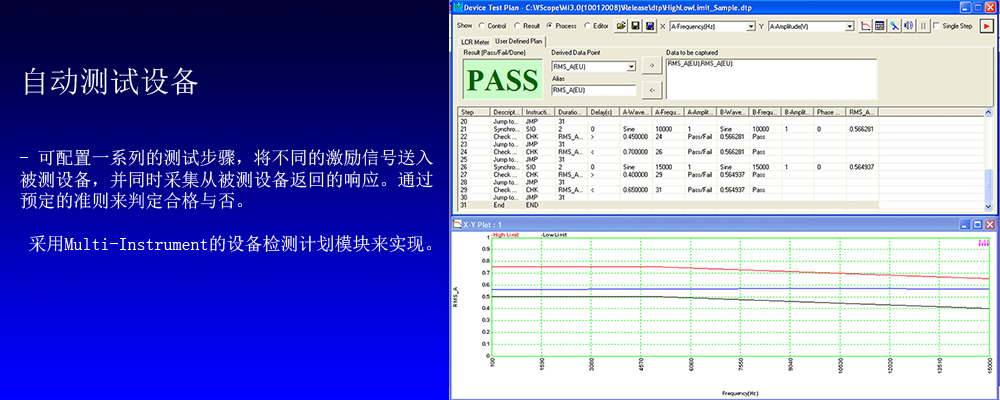This screenshot has height=400, width=1000.
Task: Click the Alias input field
Action: point(594,90)
